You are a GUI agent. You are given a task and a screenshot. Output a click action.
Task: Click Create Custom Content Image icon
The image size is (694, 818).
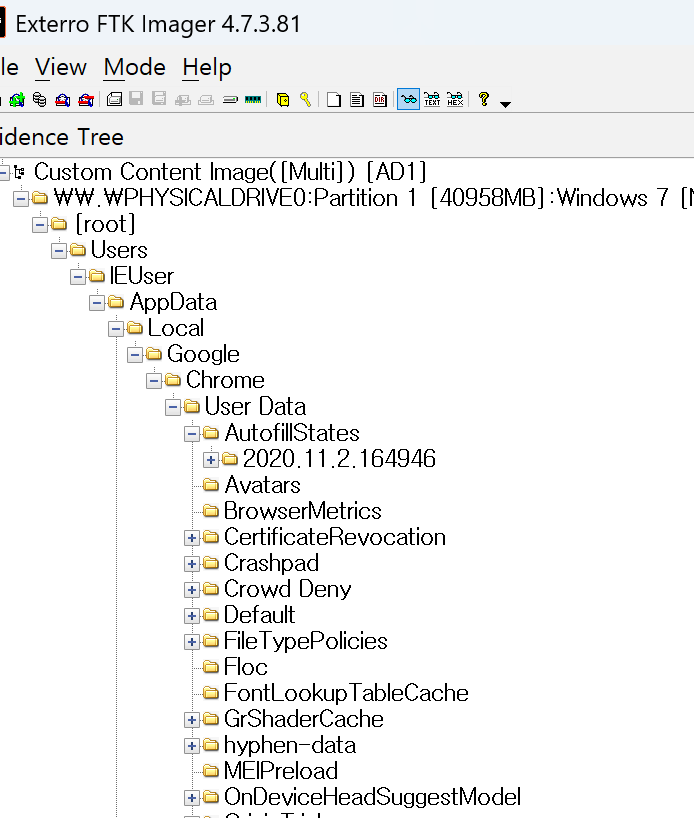[x=206, y=99]
